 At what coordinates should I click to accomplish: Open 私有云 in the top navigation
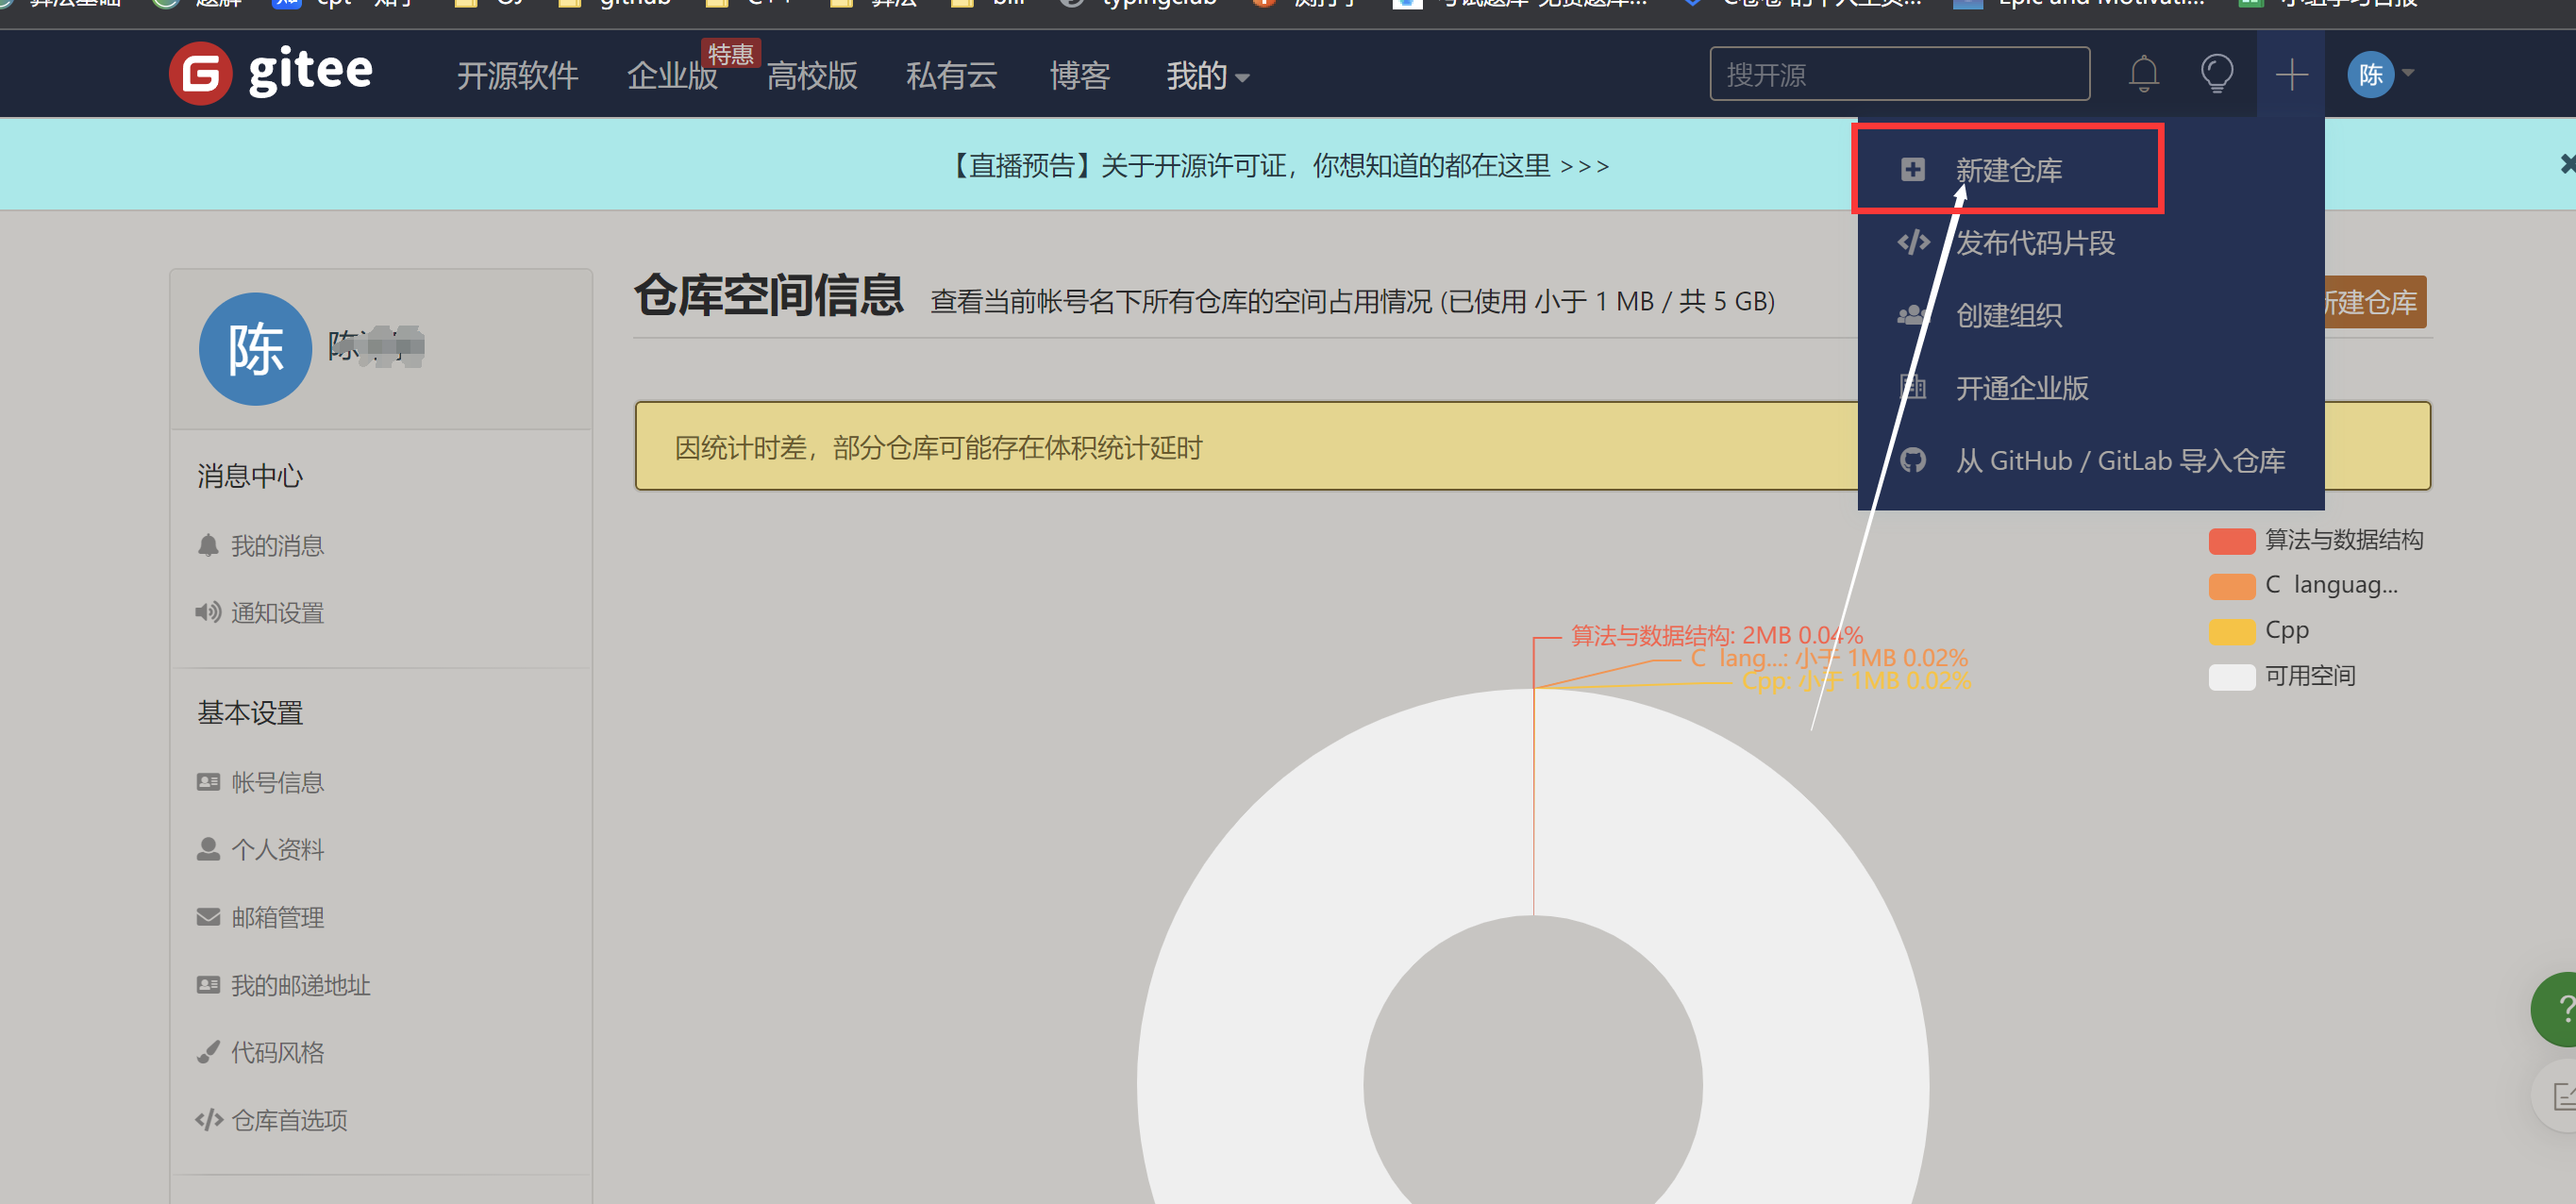[x=951, y=75]
